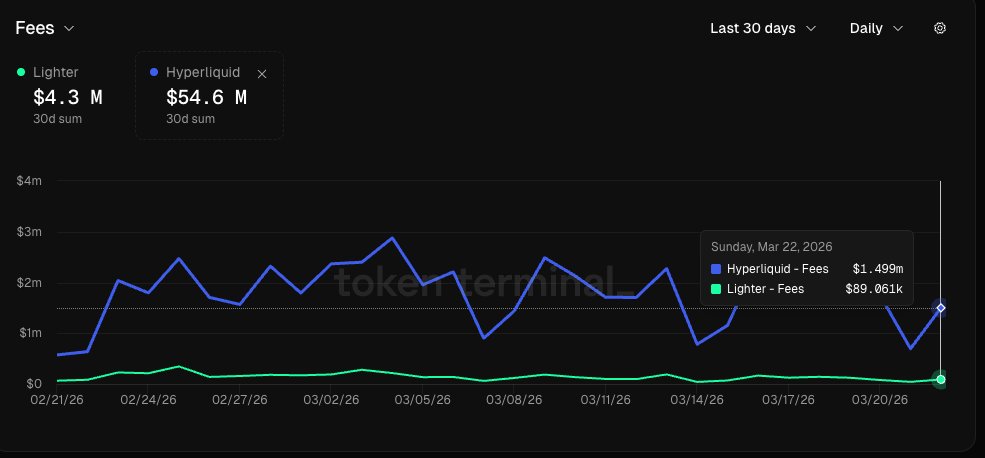Click the $3m y-axis label
The image size is (985, 458).
pyautogui.click(x=29, y=232)
